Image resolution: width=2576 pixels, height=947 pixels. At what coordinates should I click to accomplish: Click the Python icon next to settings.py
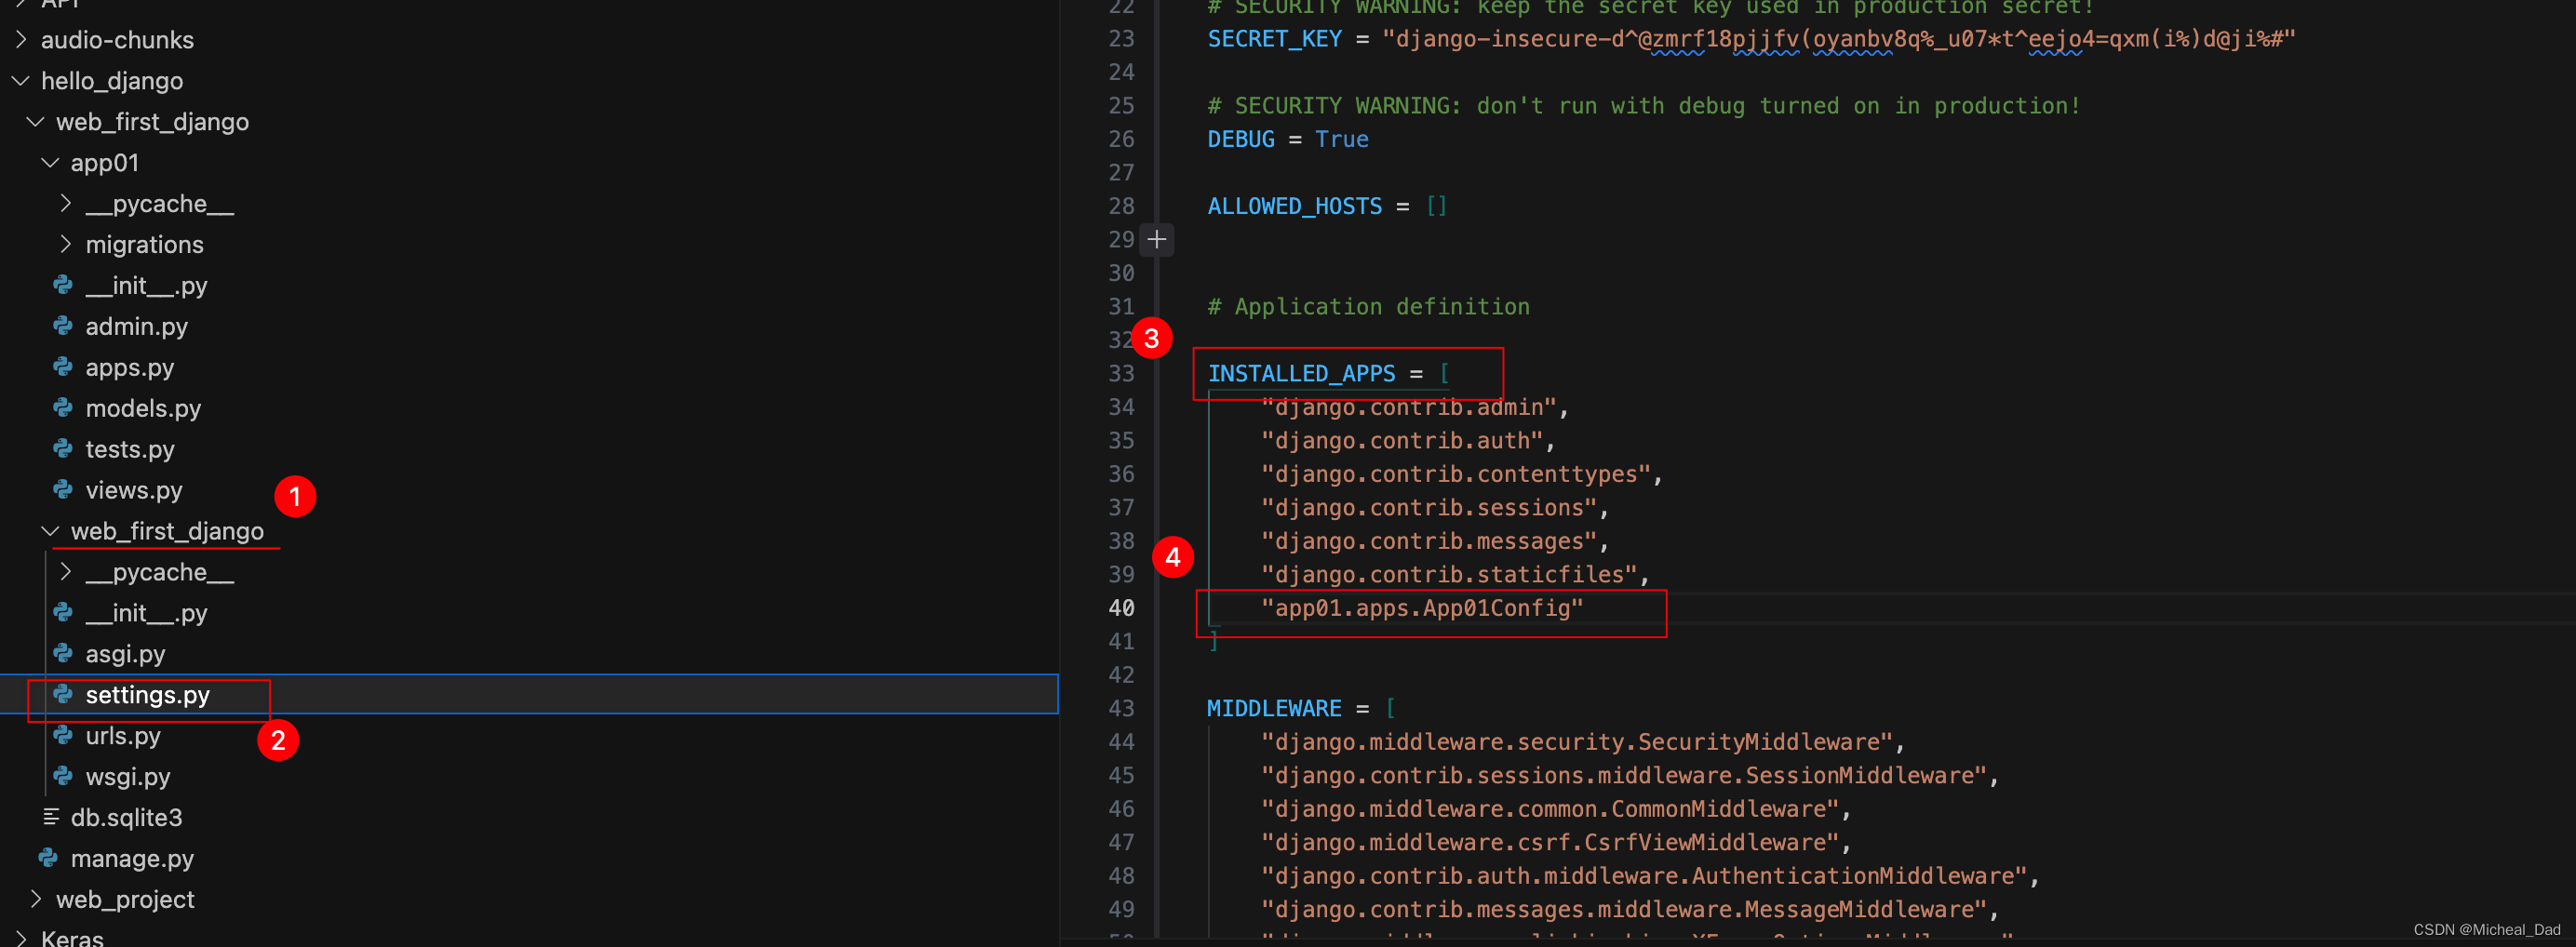pyautogui.click(x=62, y=694)
